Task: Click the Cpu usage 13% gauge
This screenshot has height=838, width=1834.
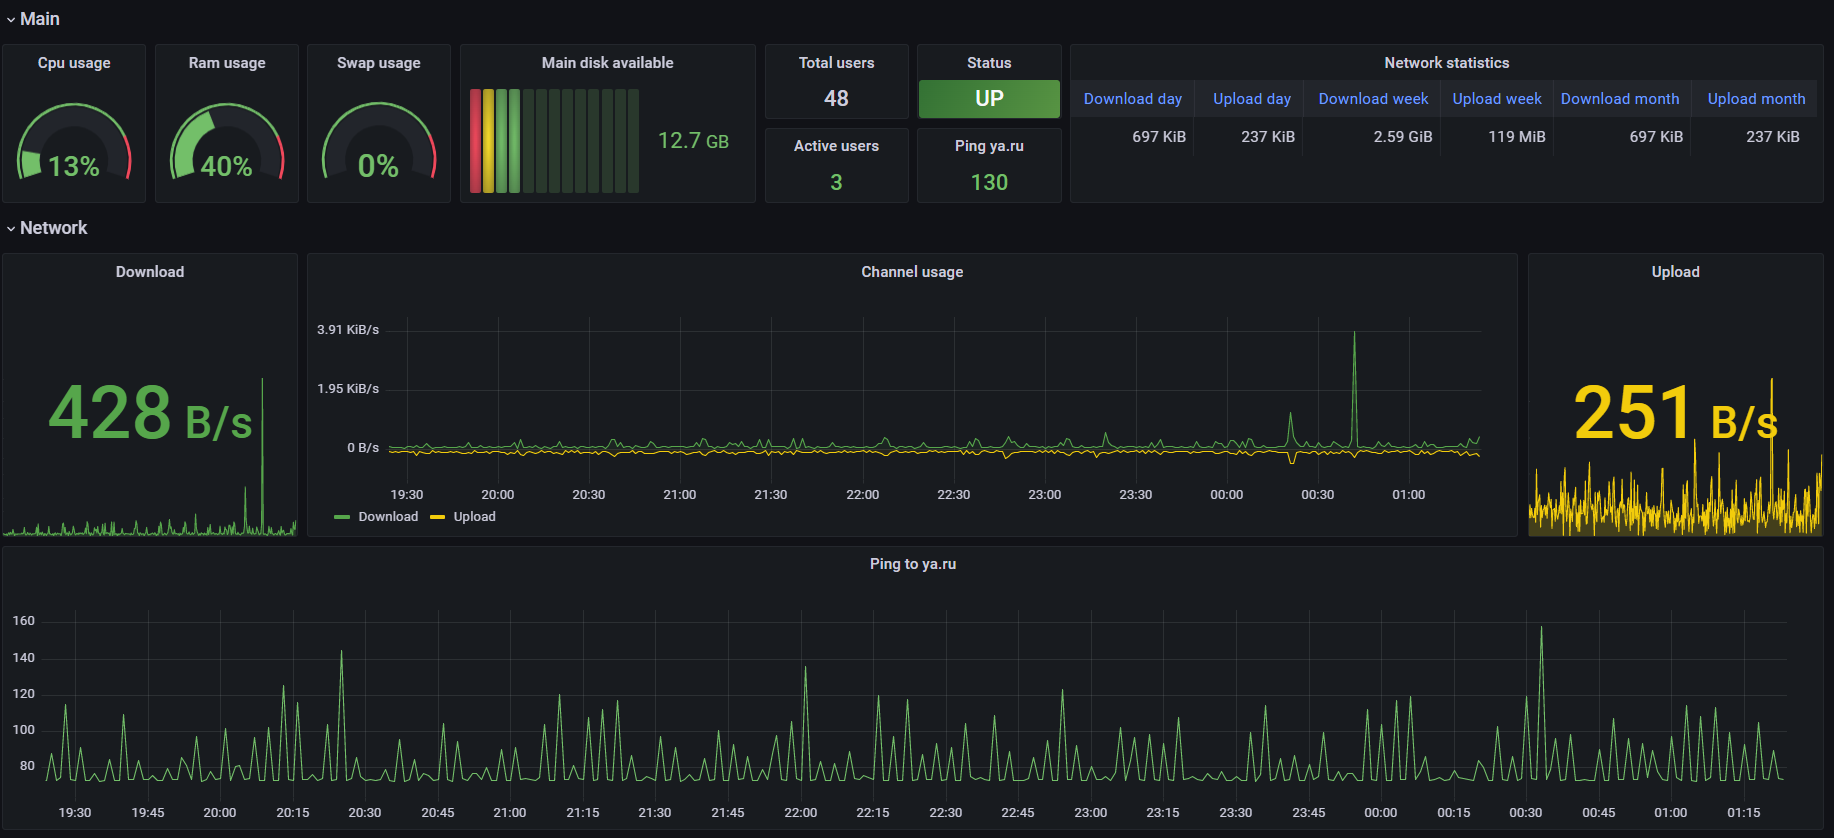Action: pos(74,143)
